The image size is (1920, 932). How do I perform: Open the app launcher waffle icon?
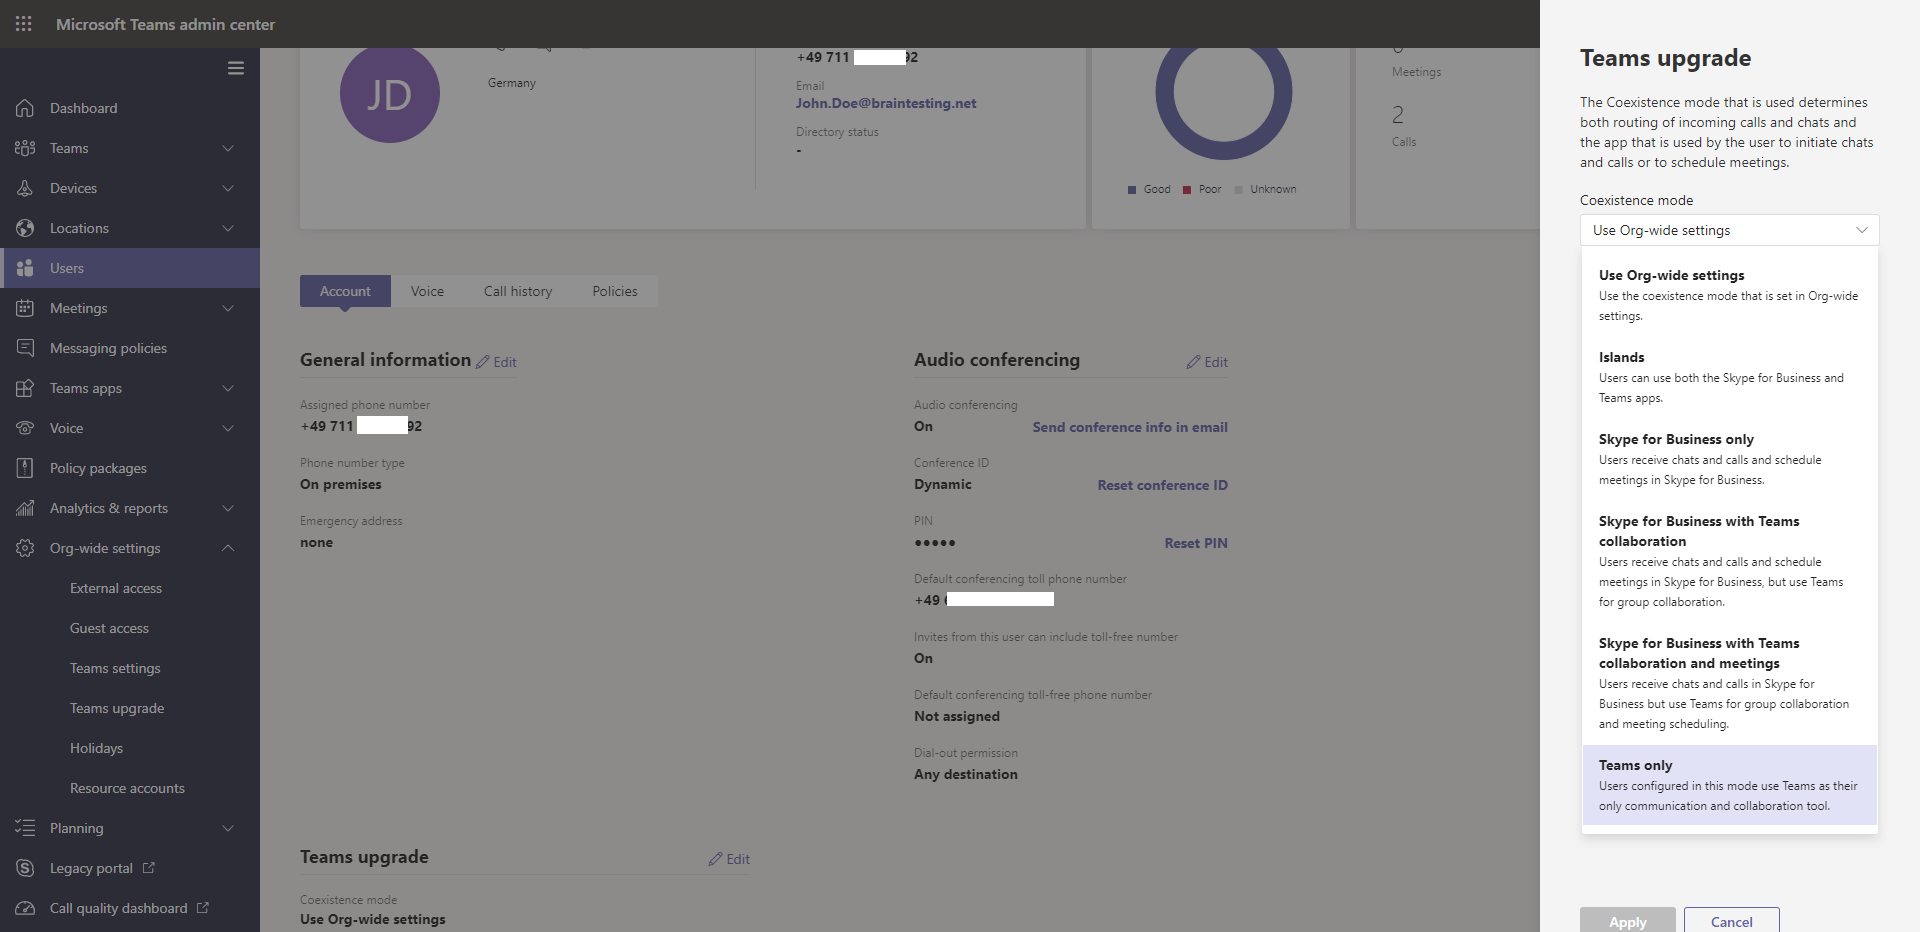click(24, 23)
